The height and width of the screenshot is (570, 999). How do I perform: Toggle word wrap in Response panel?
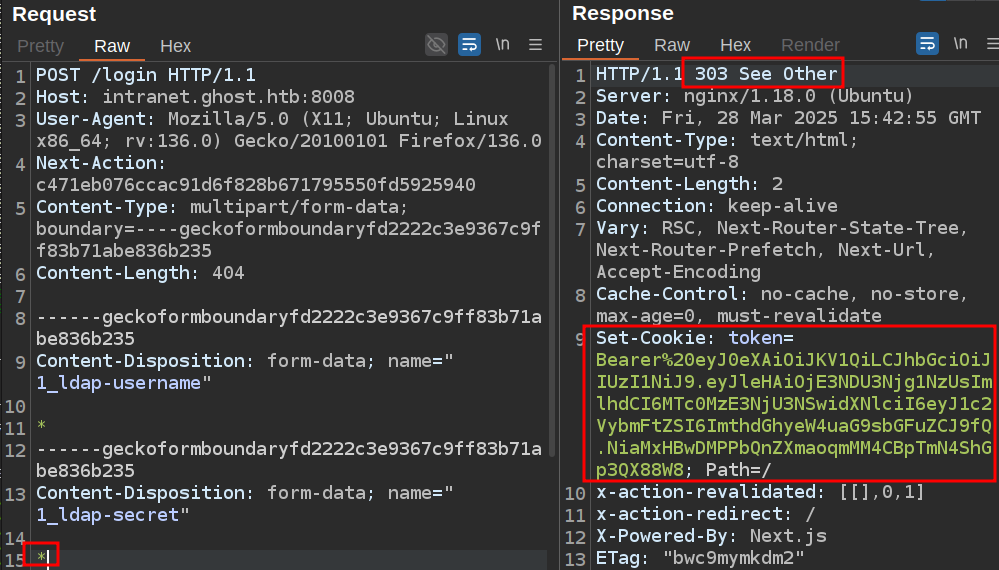click(x=927, y=45)
